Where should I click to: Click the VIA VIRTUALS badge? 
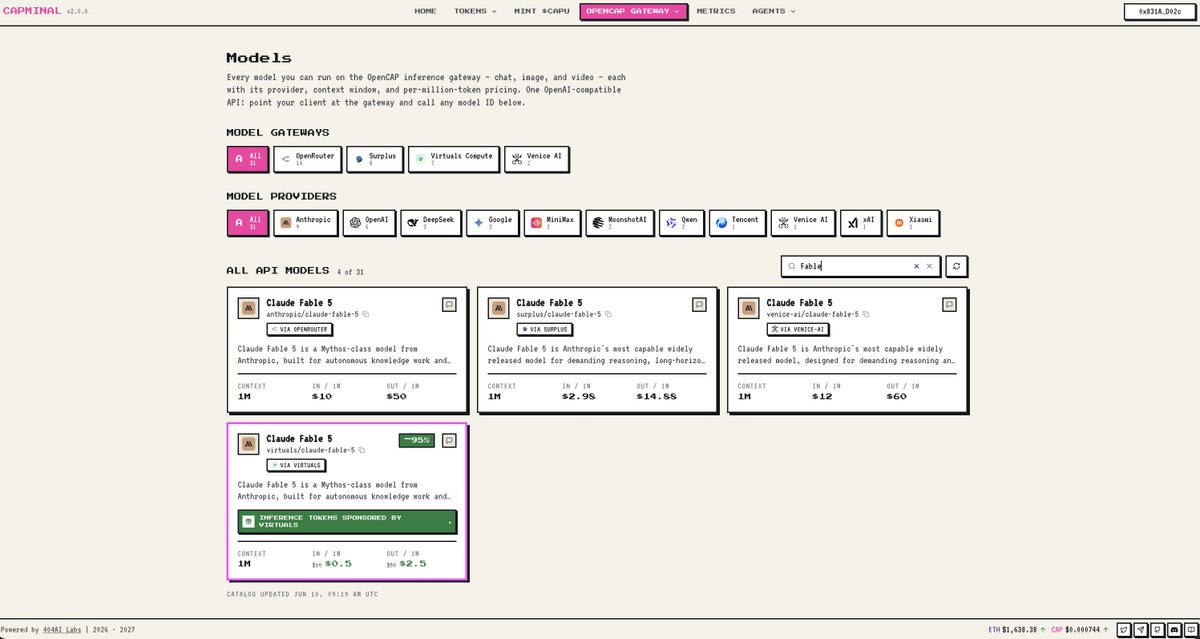[x=297, y=465]
